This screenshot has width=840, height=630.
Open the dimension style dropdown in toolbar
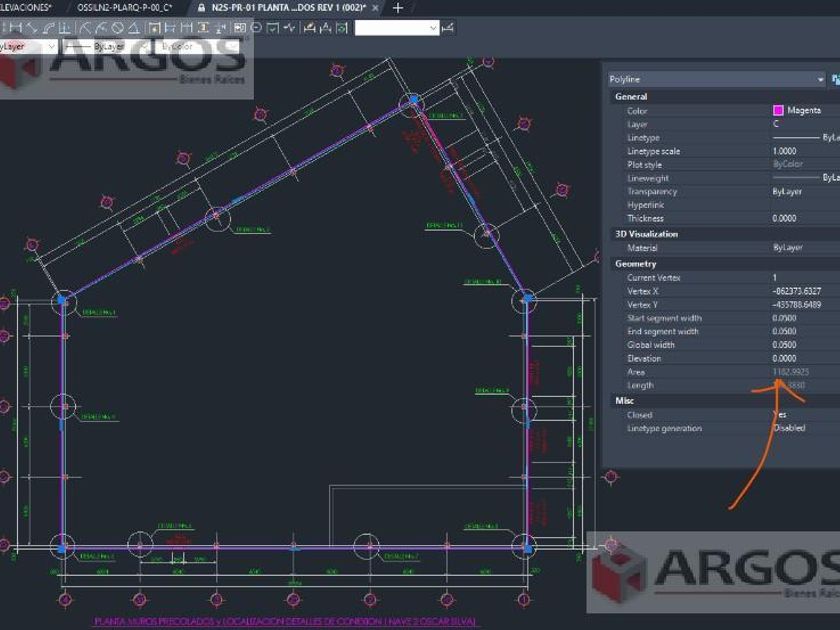(x=397, y=28)
